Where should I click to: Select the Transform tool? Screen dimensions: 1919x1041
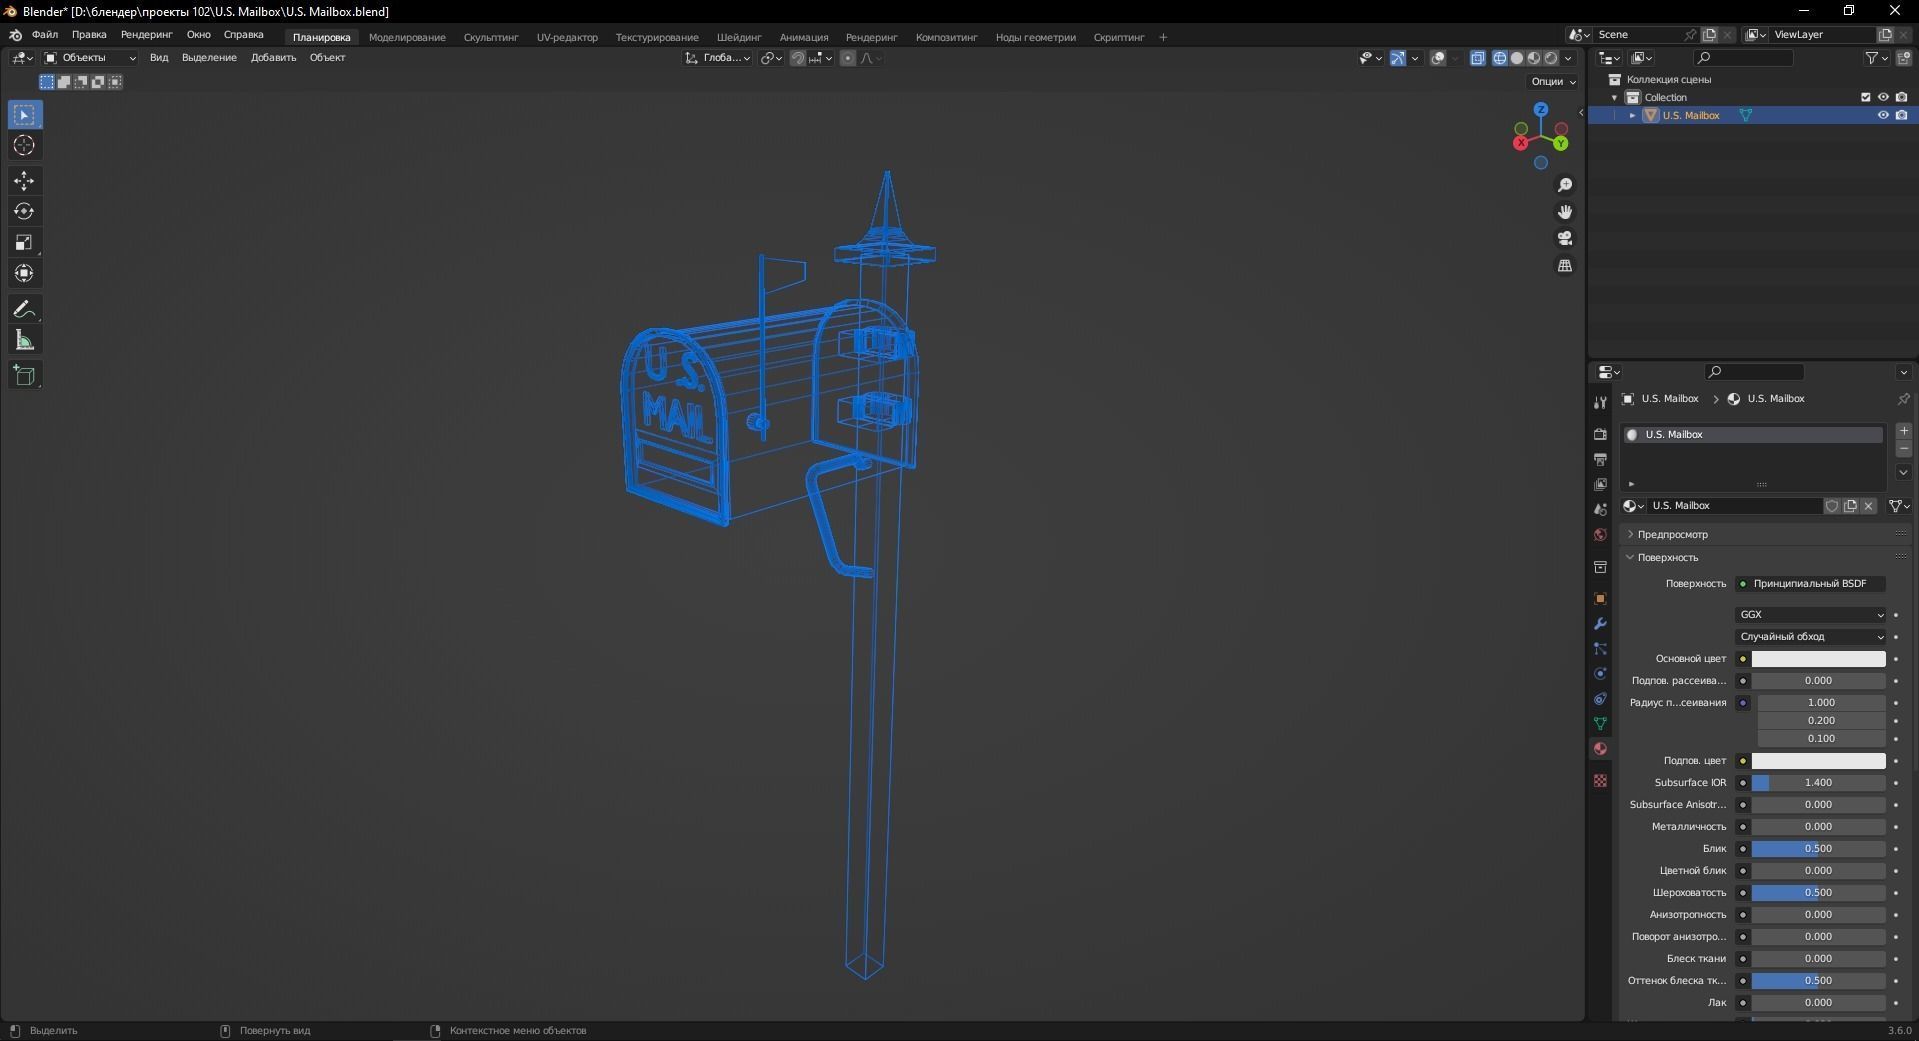click(25, 274)
